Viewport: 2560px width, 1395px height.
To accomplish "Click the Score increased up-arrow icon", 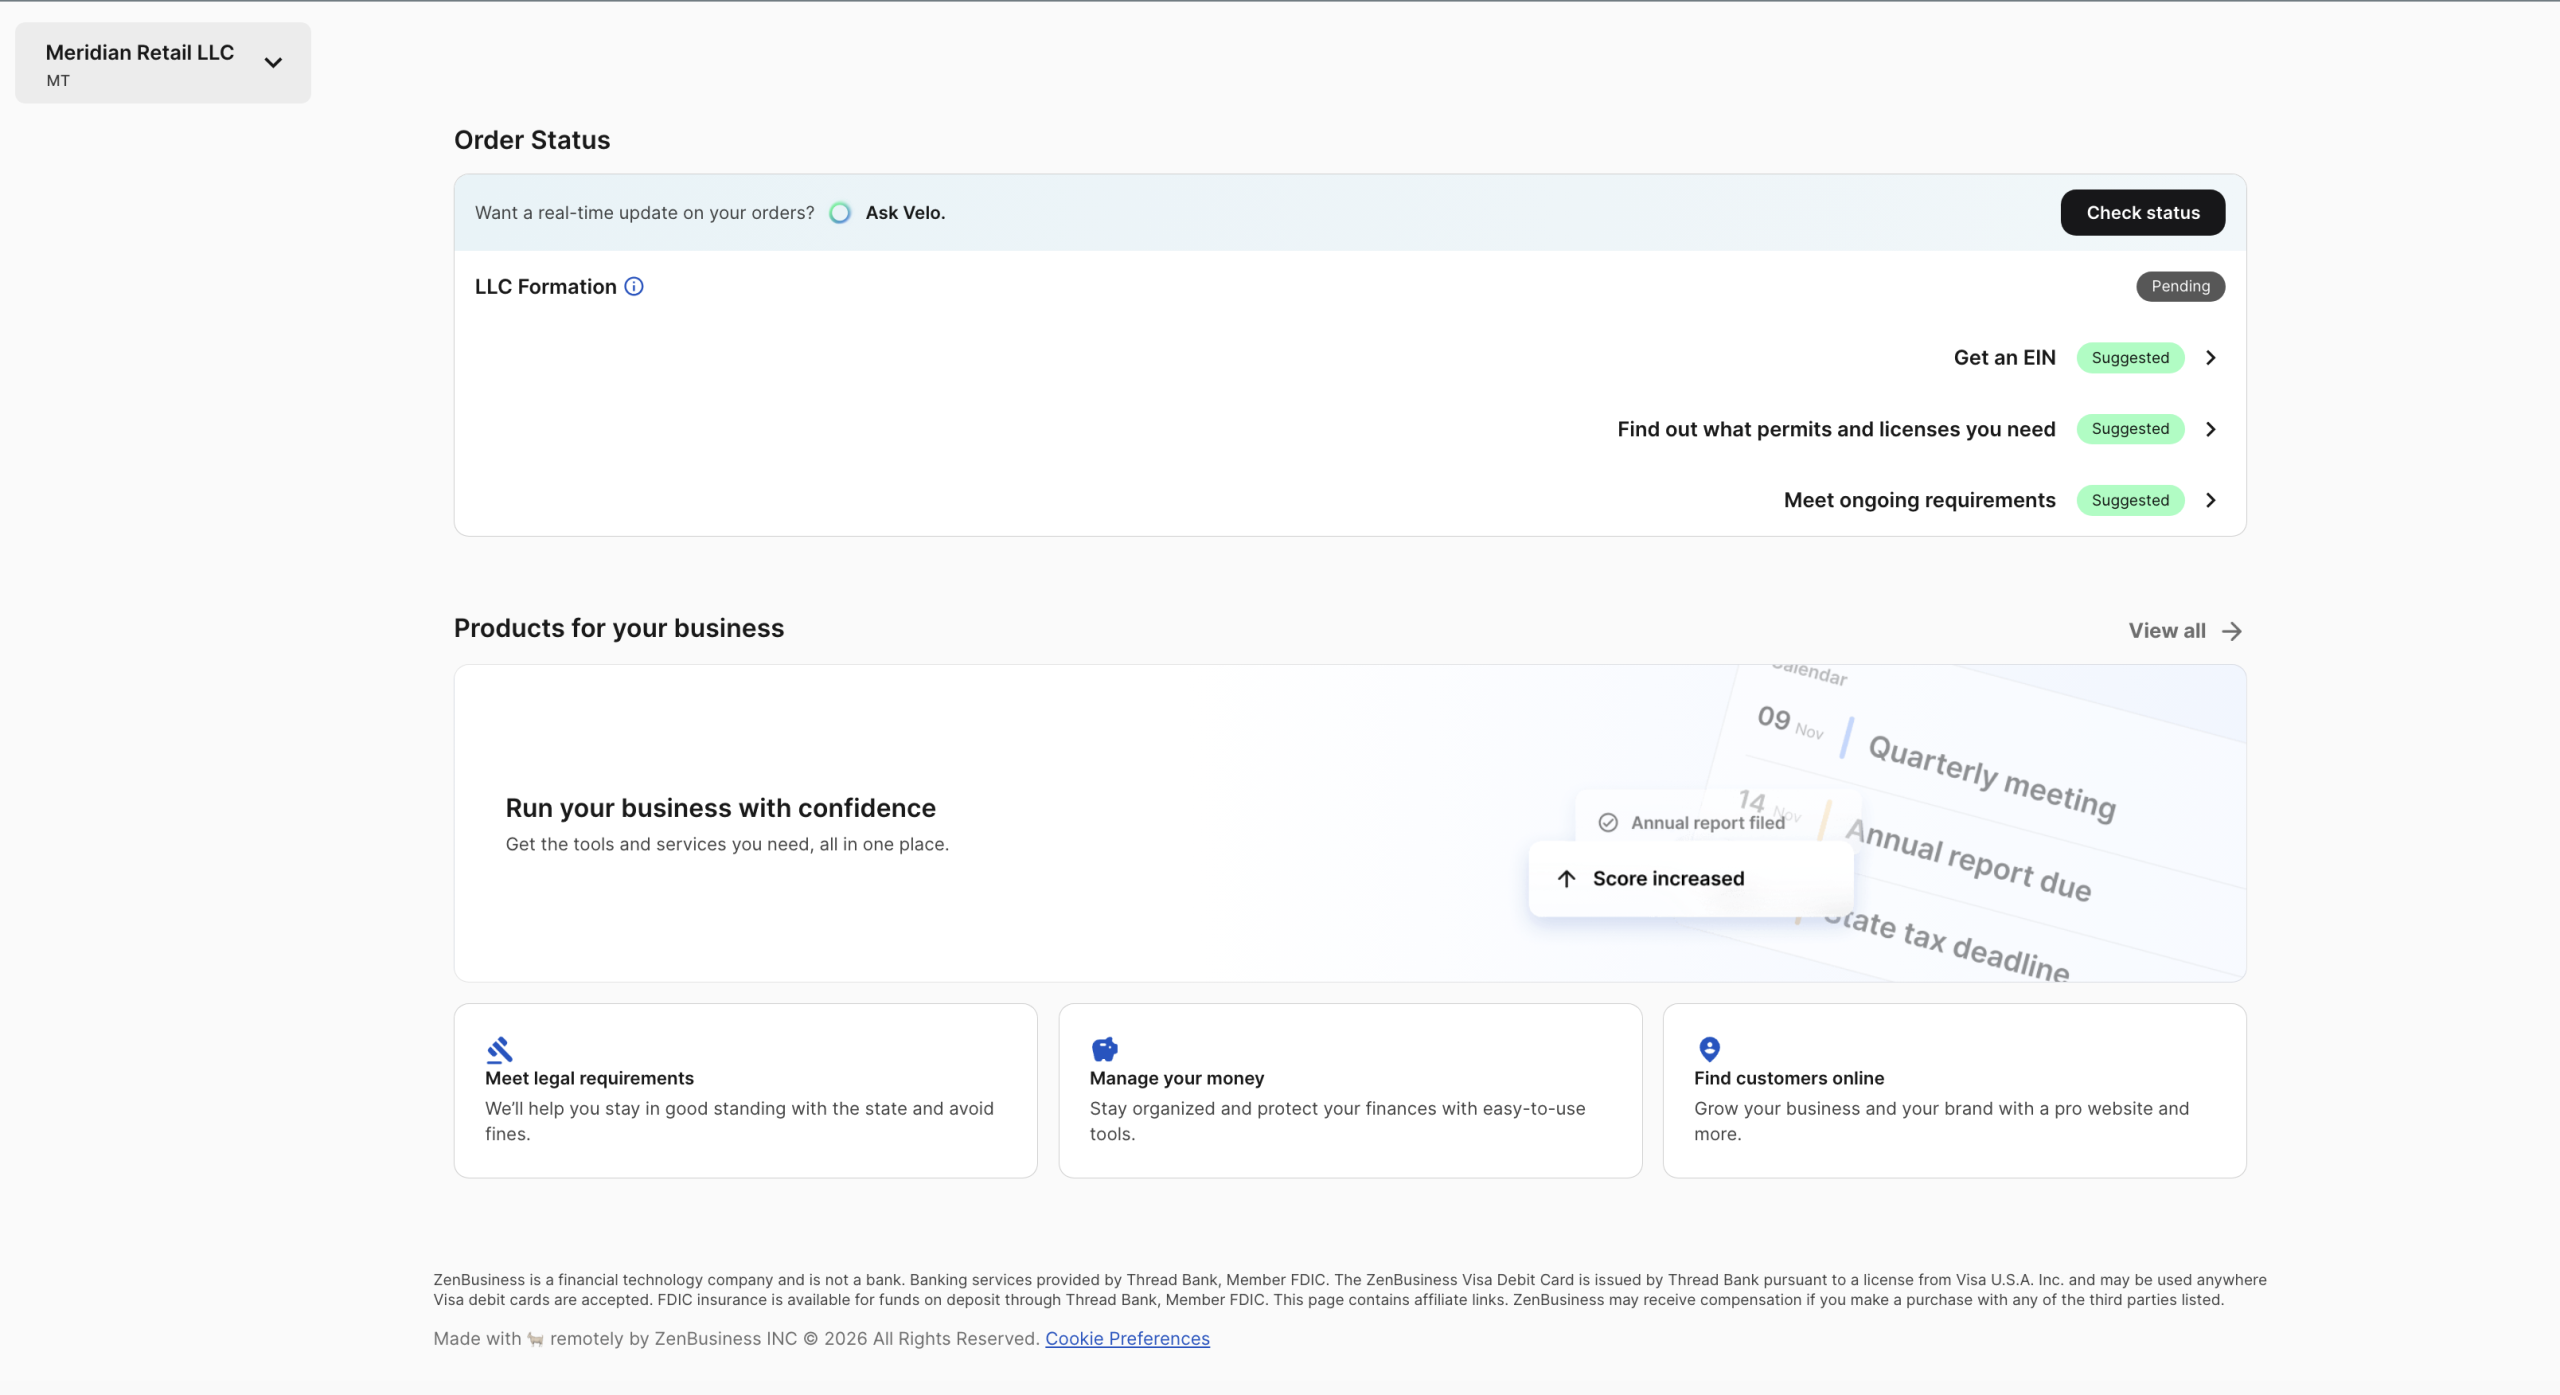I will 1566,879.
